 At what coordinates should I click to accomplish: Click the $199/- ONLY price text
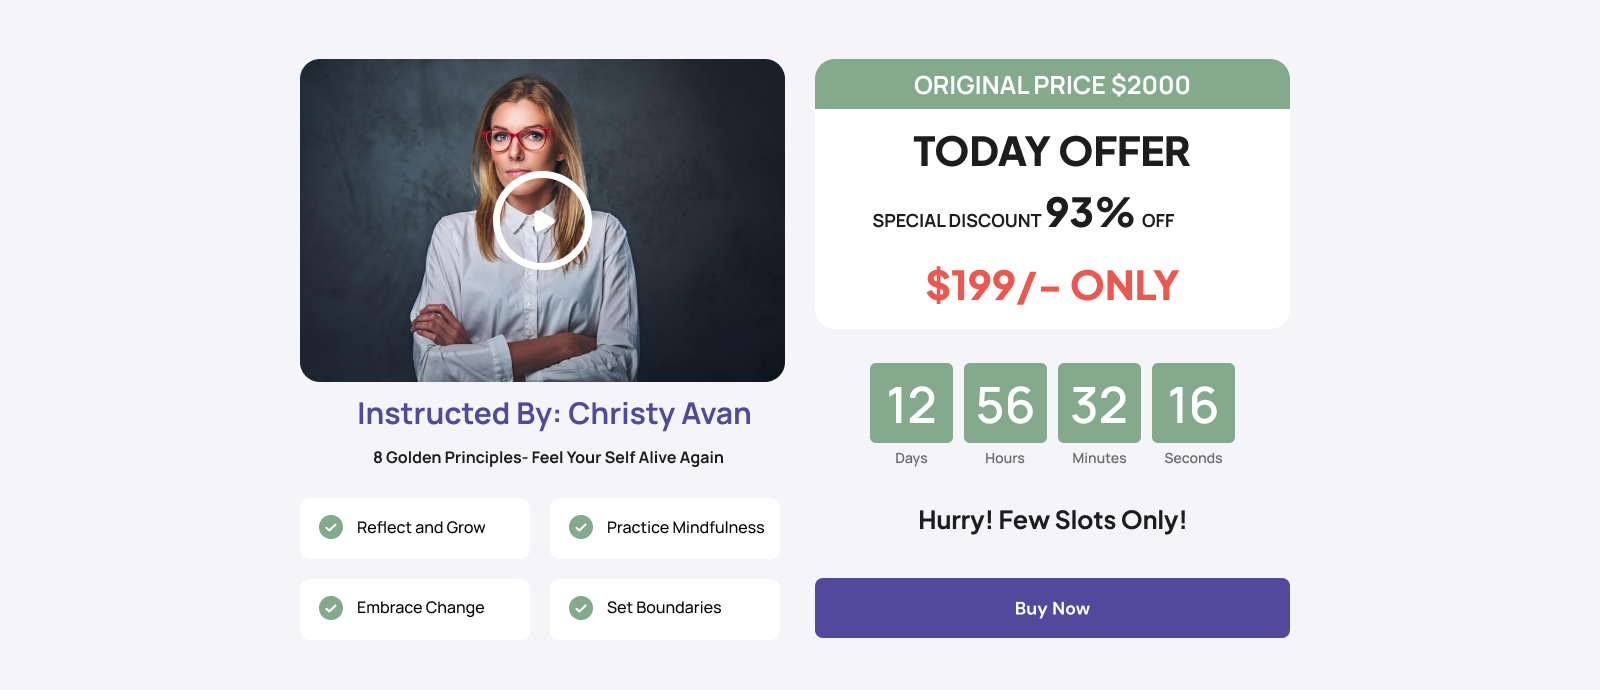pyautogui.click(x=1052, y=286)
